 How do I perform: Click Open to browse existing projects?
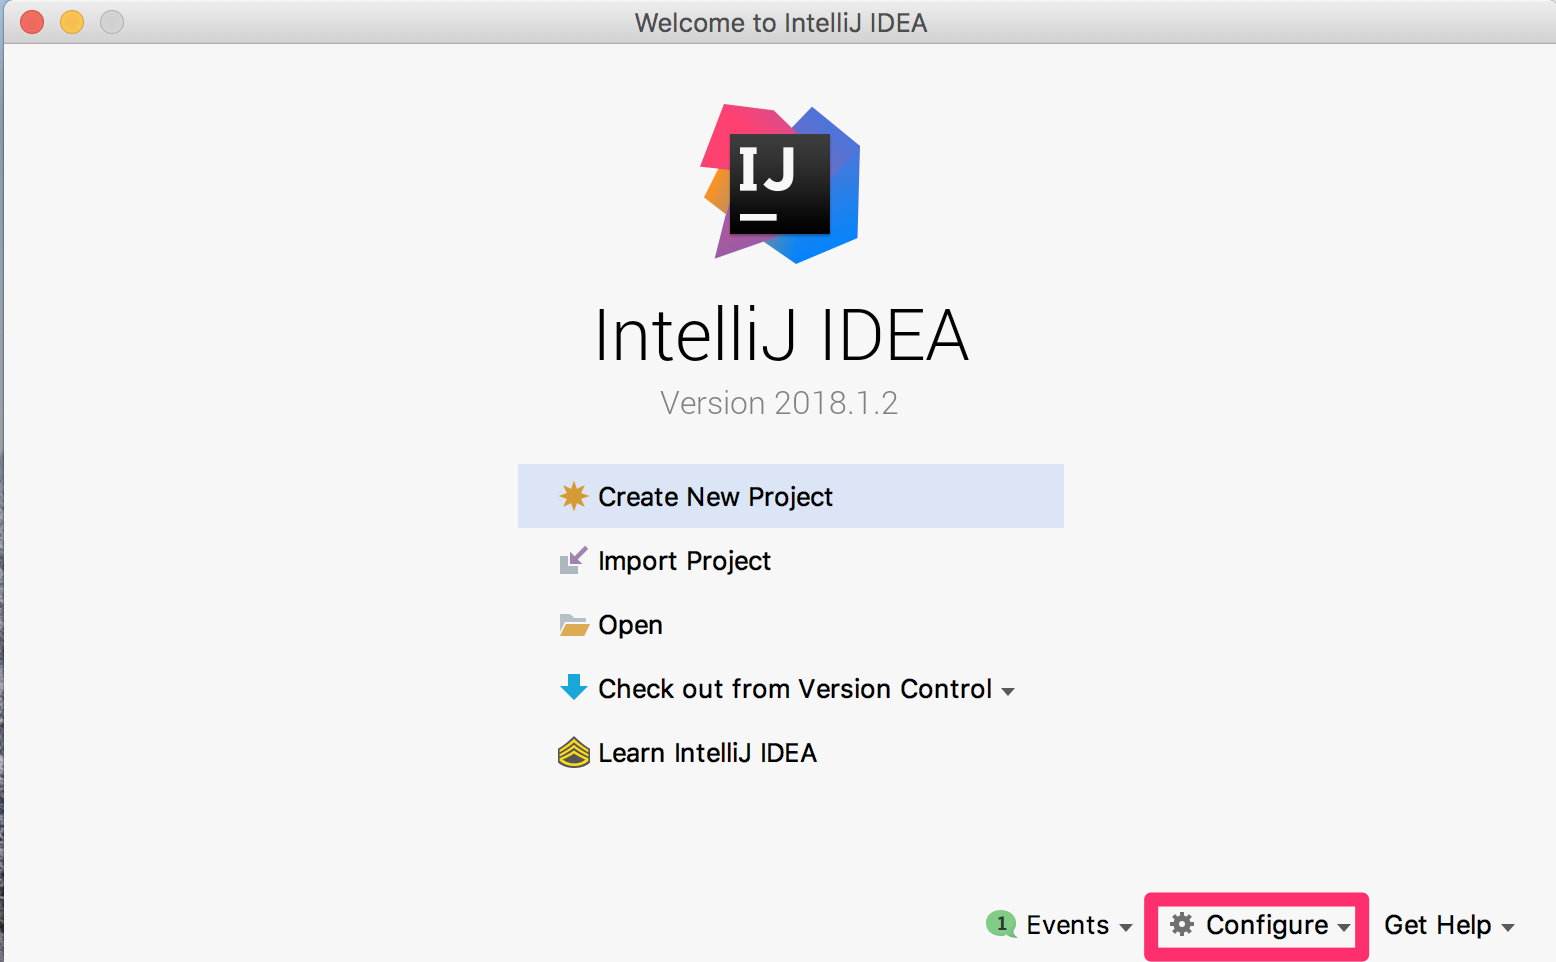point(629,624)
